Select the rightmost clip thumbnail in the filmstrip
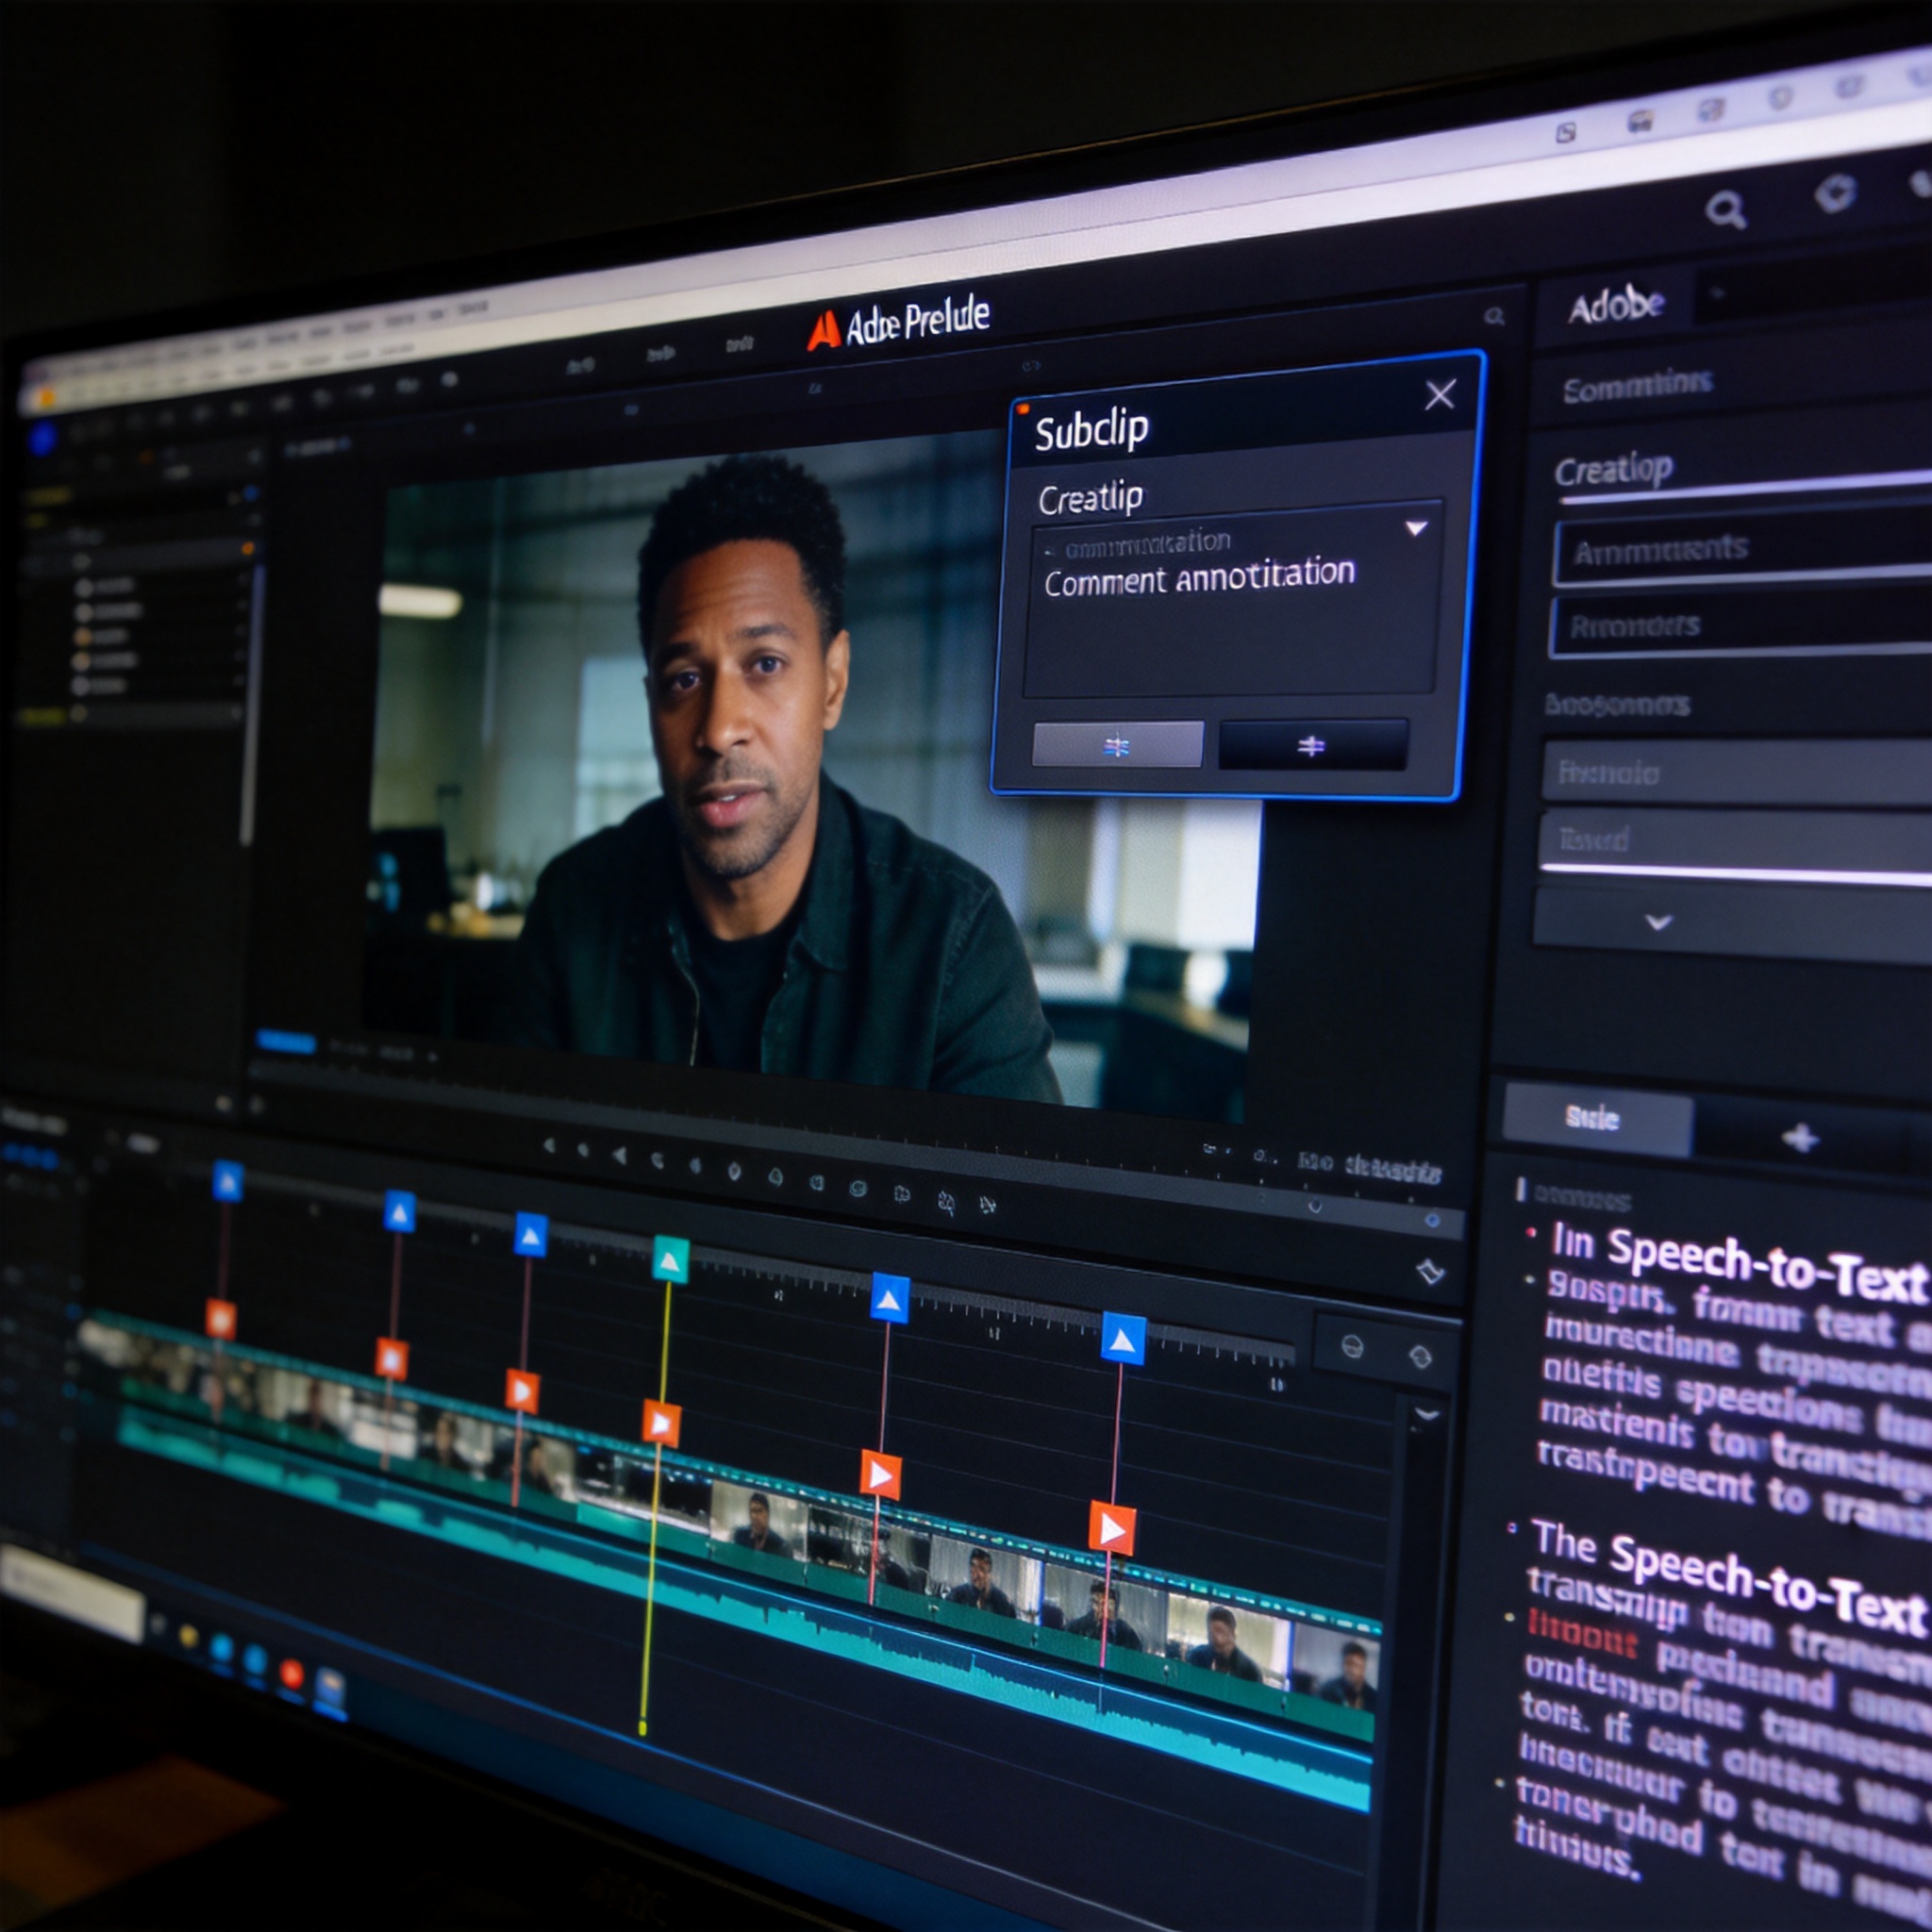Image resolution: width=1932 pixels, height=1932 pixels. pyautogui.click(x=1335, y=1671)
